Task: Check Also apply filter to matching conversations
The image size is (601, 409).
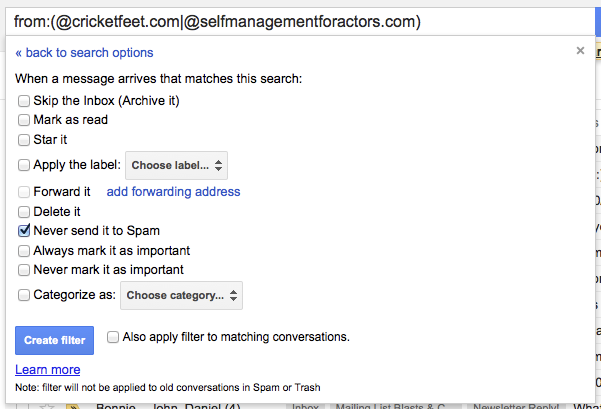Action: pos(113,337)
